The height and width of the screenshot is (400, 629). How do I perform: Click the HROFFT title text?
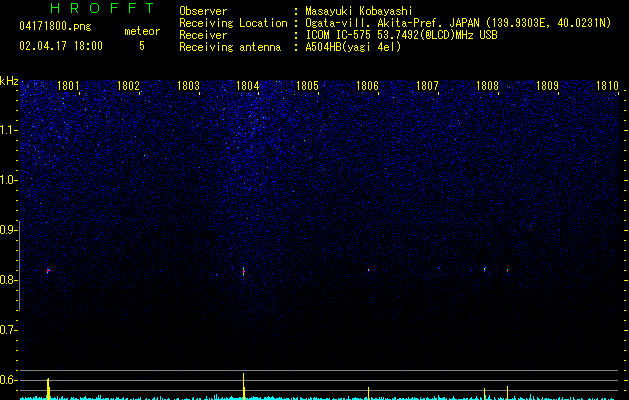pos(102,8)
